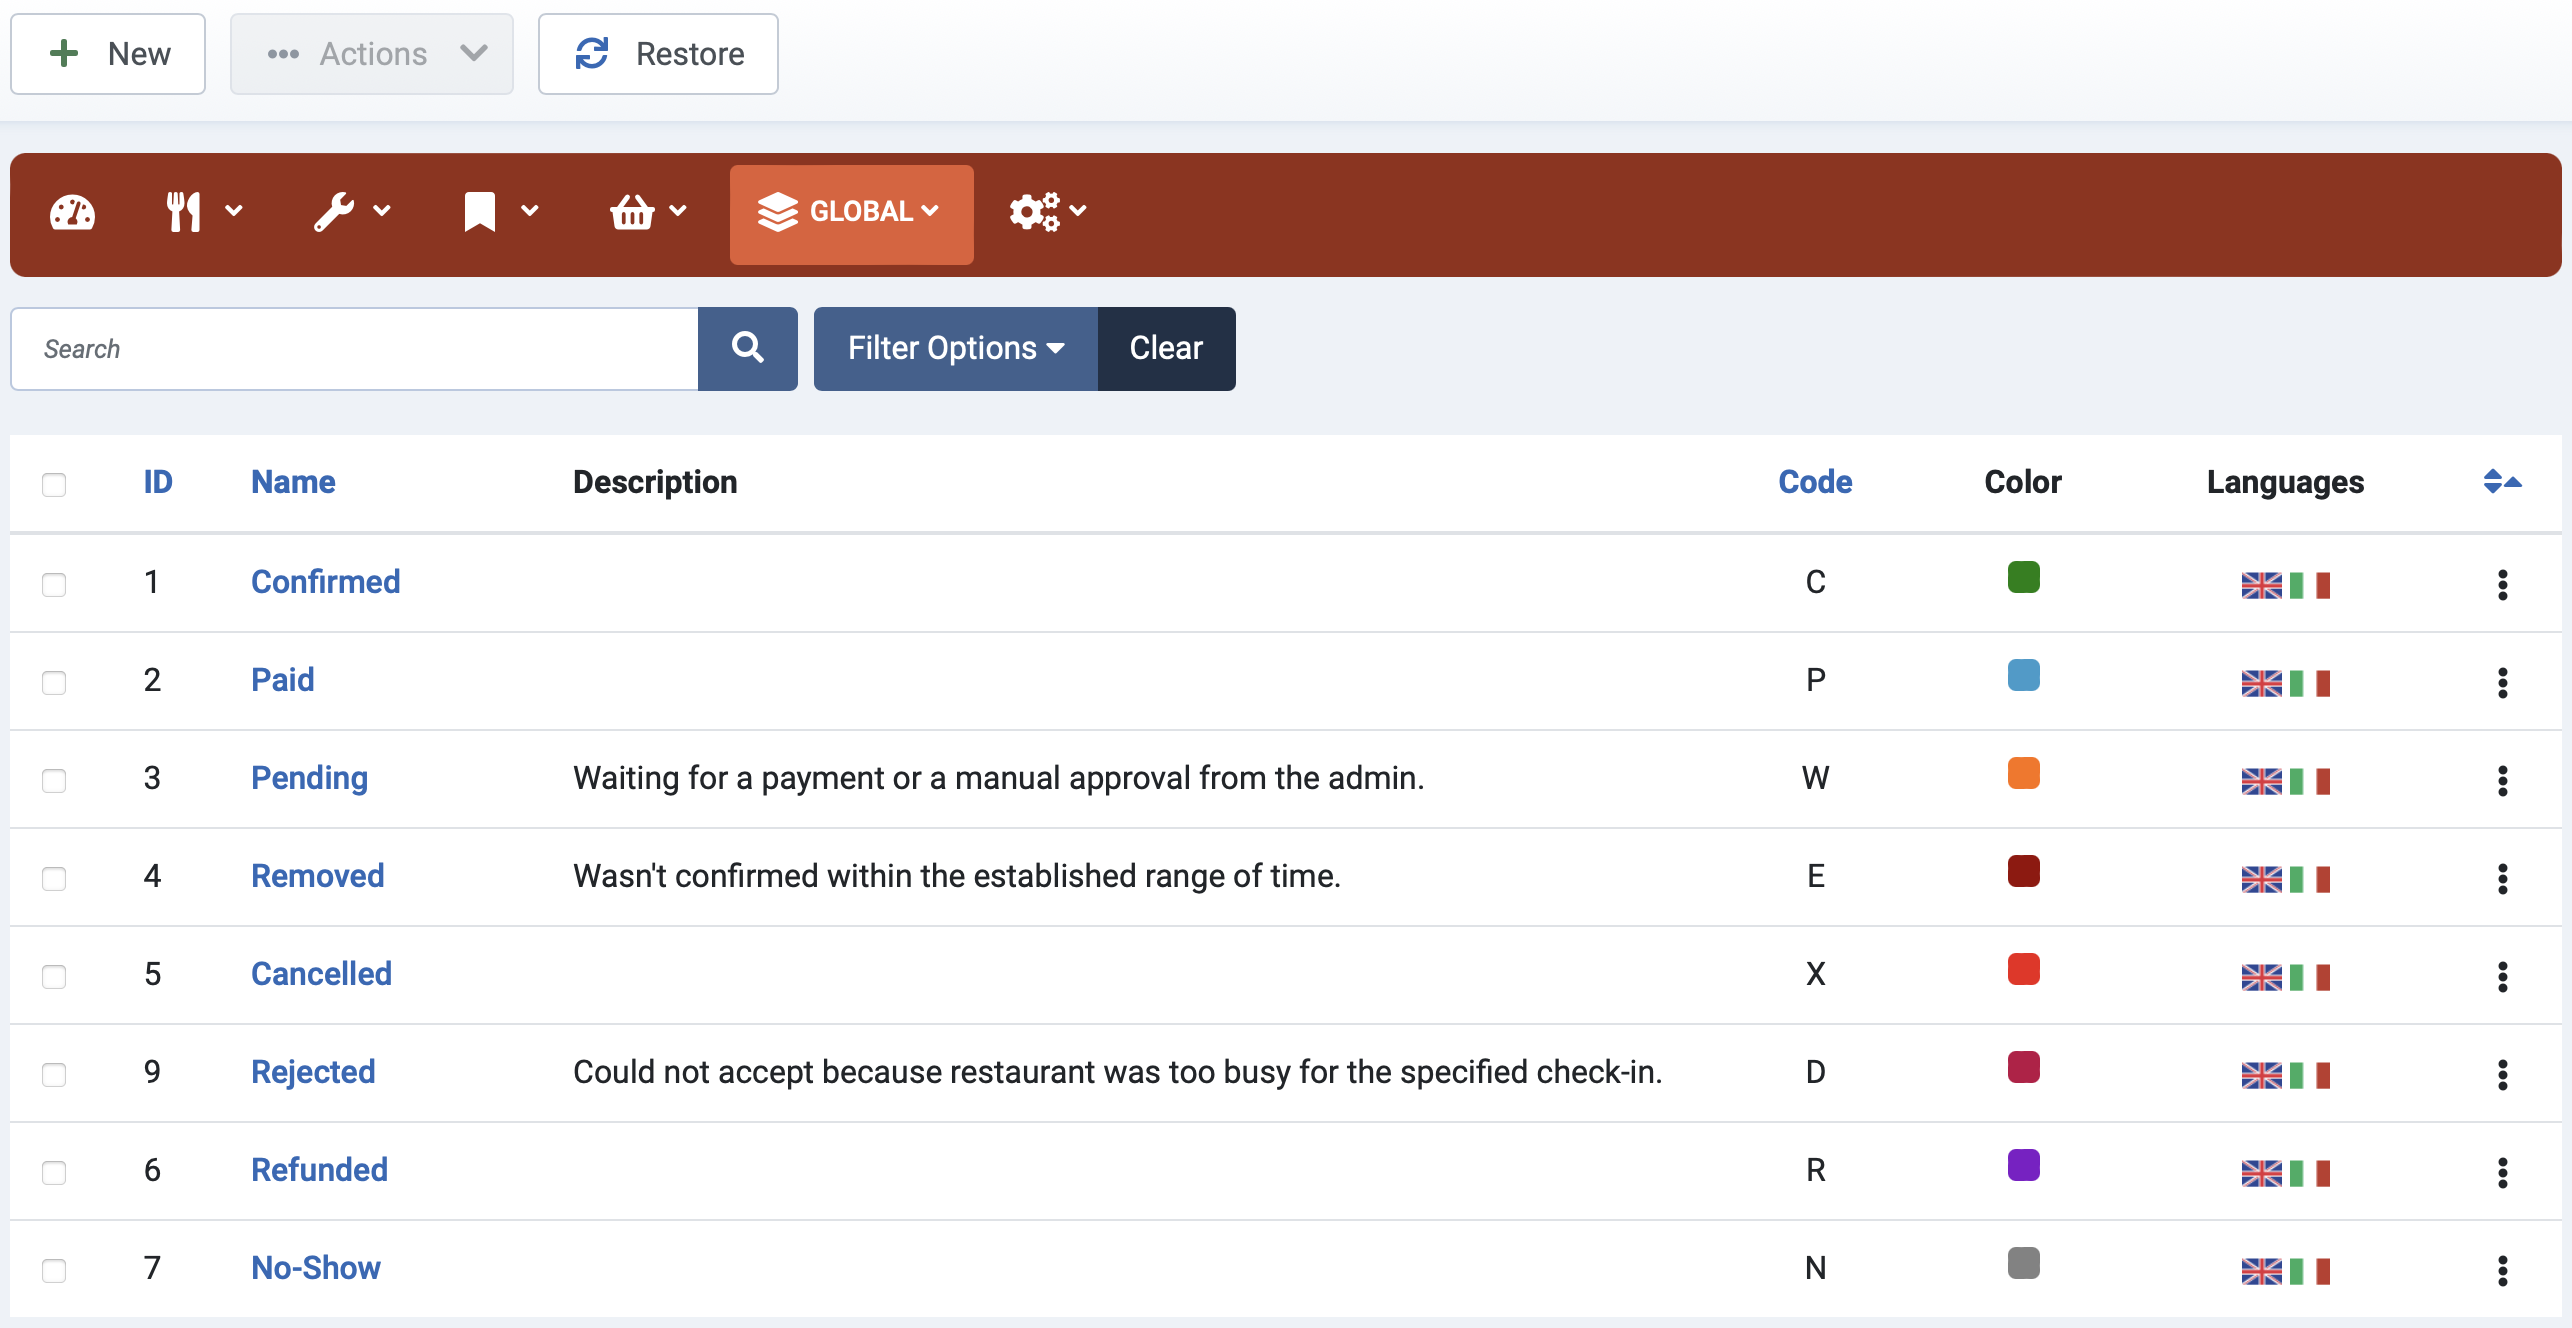Click the GLOBAL tab in navigation
The image size is (2572, 1328).
(x=850, y=212)
